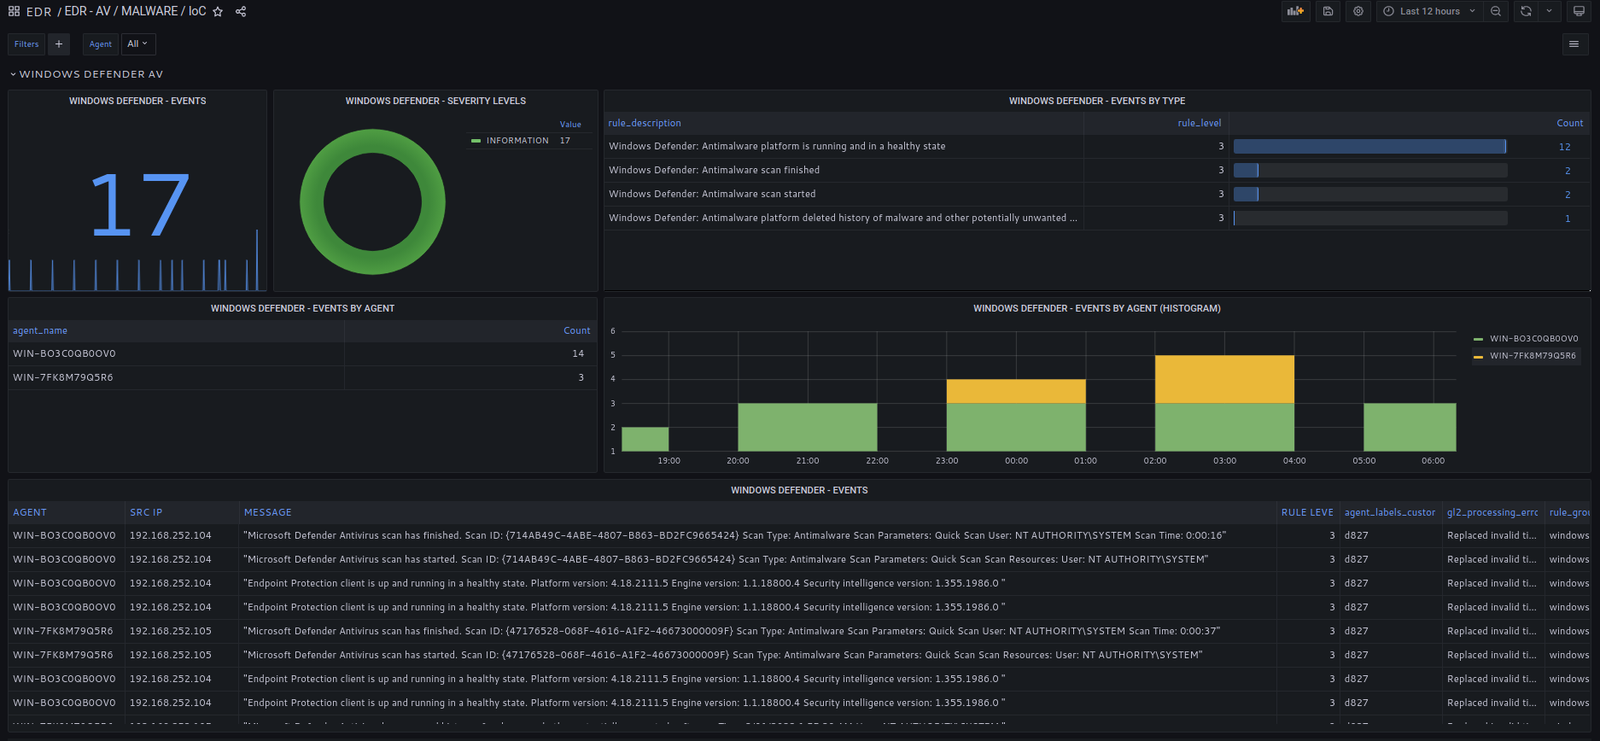Save the dashboard with the disk icon
Viewport: 1600px width, 741px height.
1328,11
